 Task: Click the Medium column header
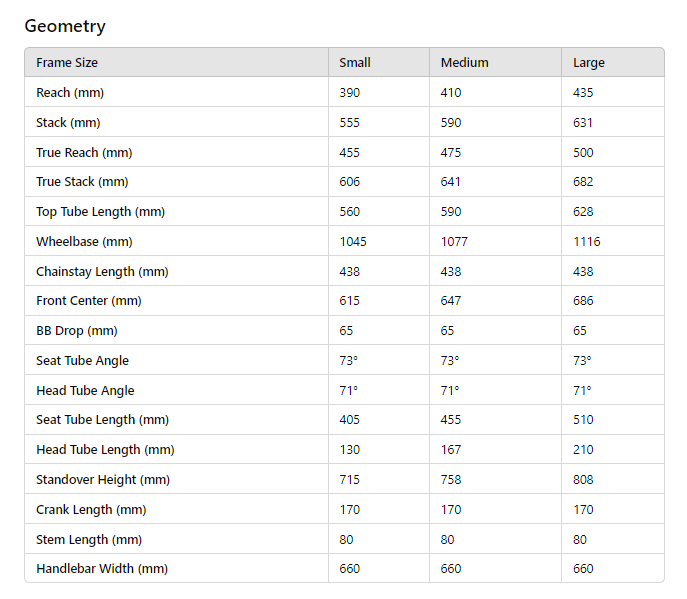click(x=465, y=63)
